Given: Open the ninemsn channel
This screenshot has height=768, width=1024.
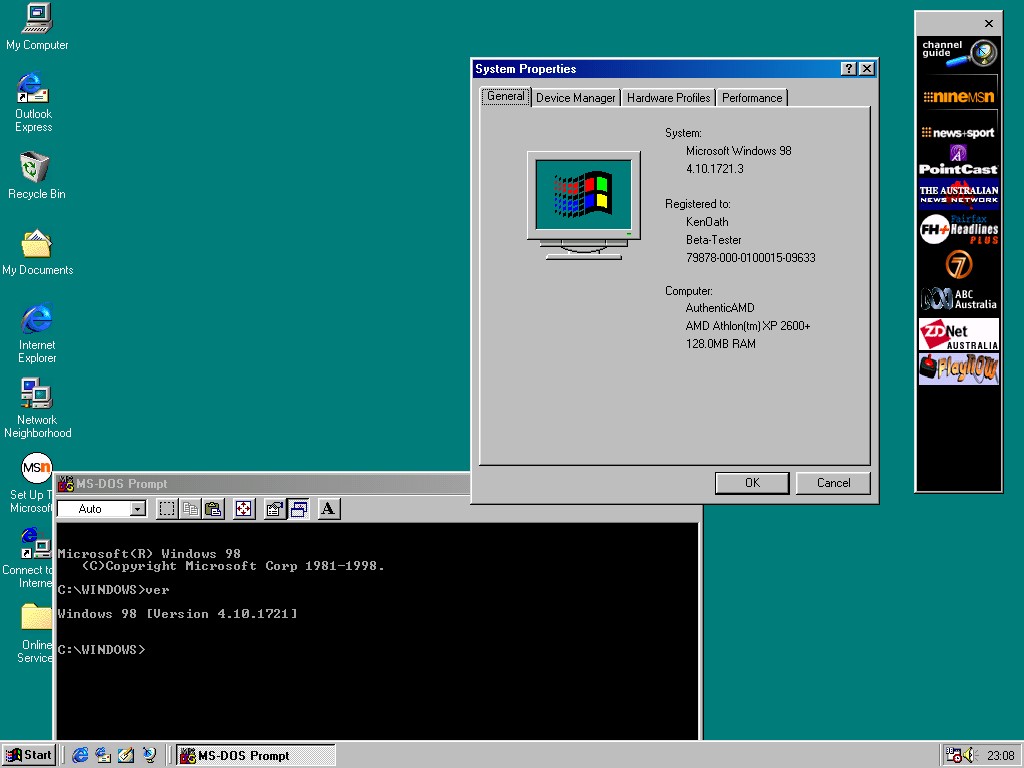Looking at the screenshot, I should coord(959,97).
